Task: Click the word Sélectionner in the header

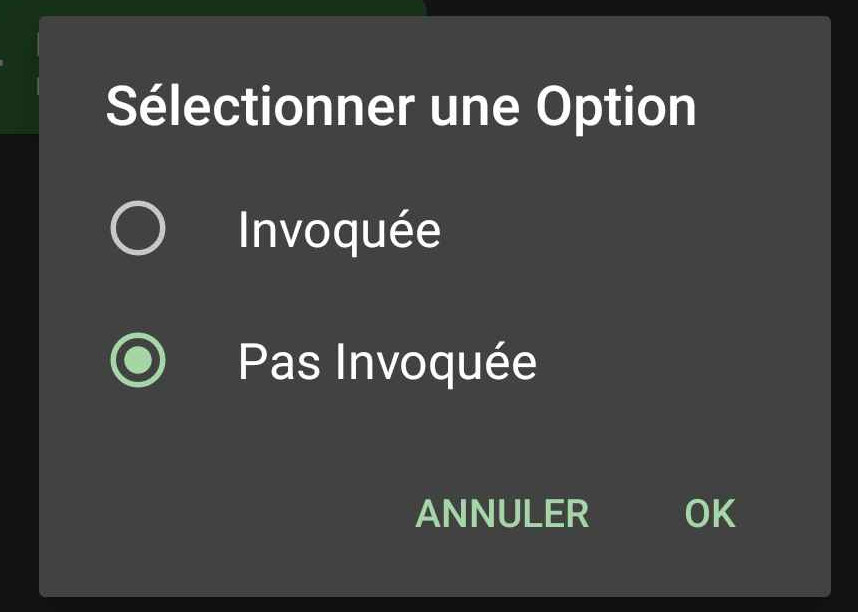Action: (259, 106)
